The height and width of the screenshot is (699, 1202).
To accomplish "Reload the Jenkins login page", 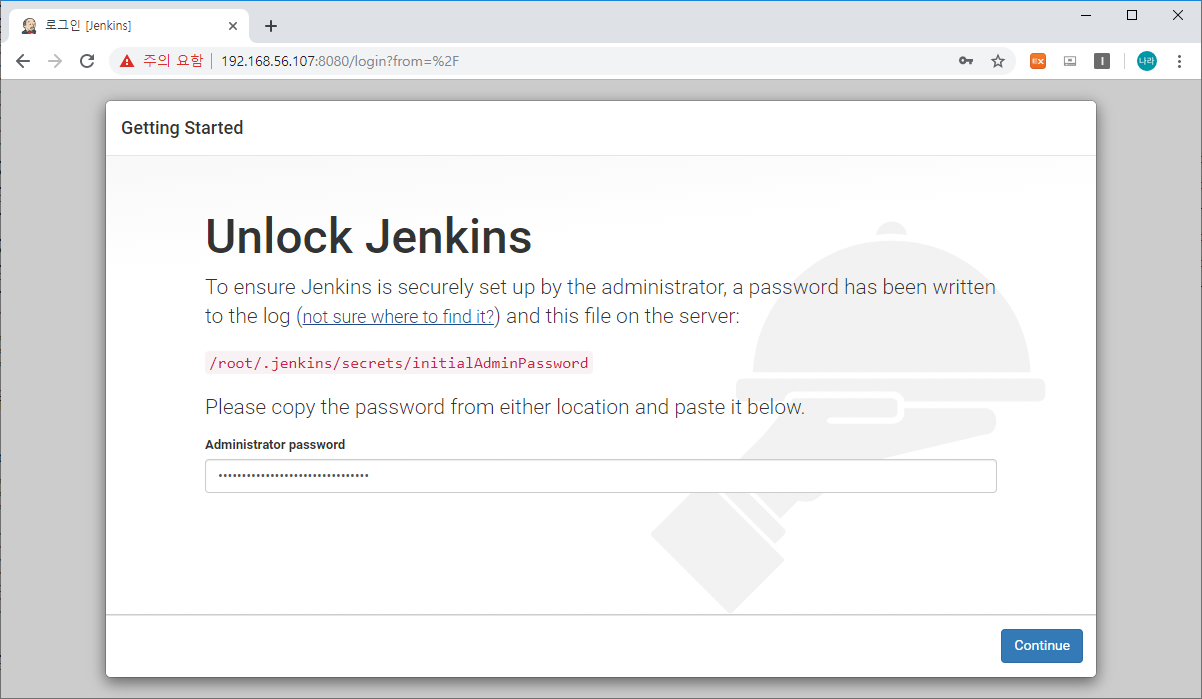I will [87, 61].
